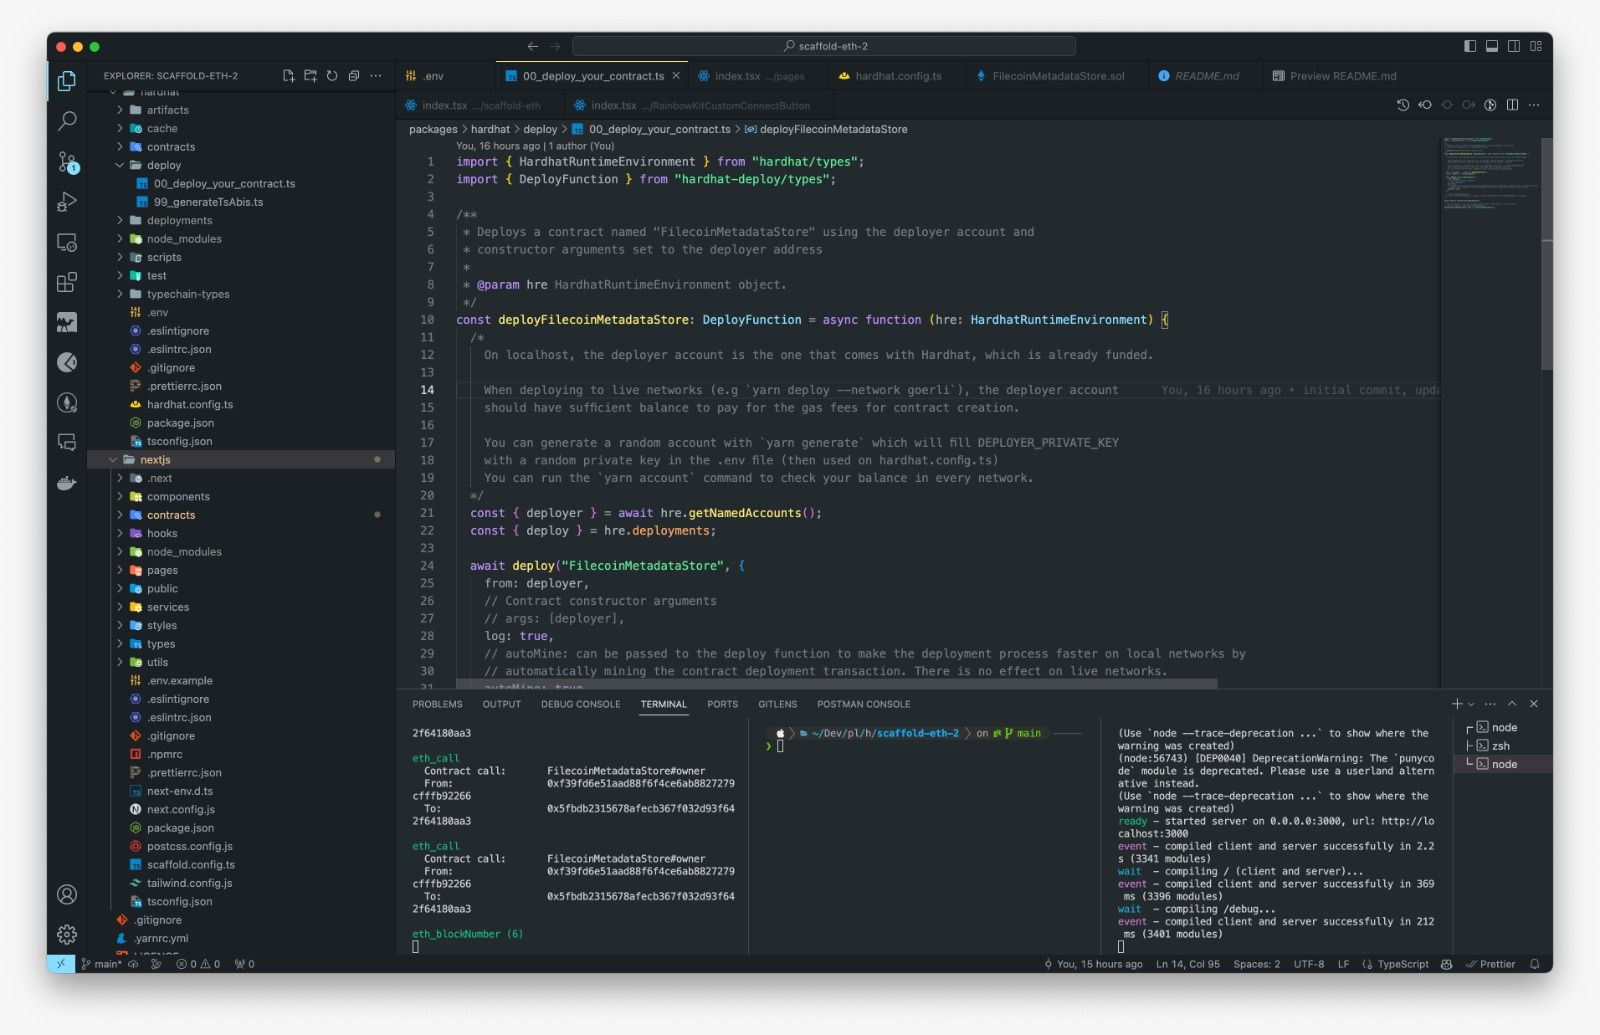
Task: Click main branch in status bar
Action: (101, 964)
